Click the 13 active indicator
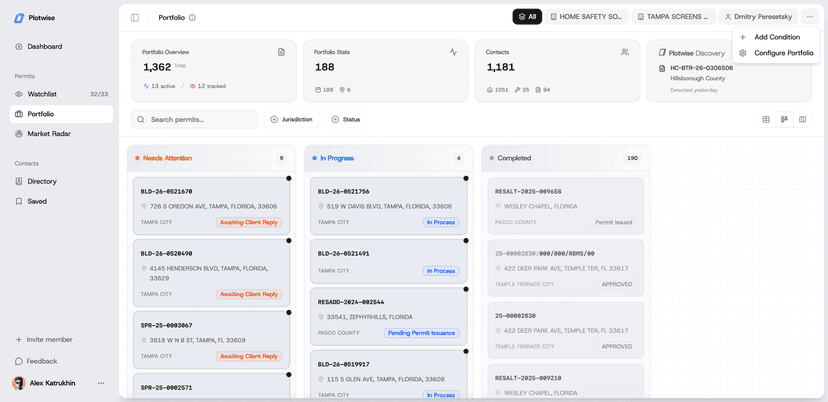The width and height of the screenshot is (828, 402). tap(159, 86)
